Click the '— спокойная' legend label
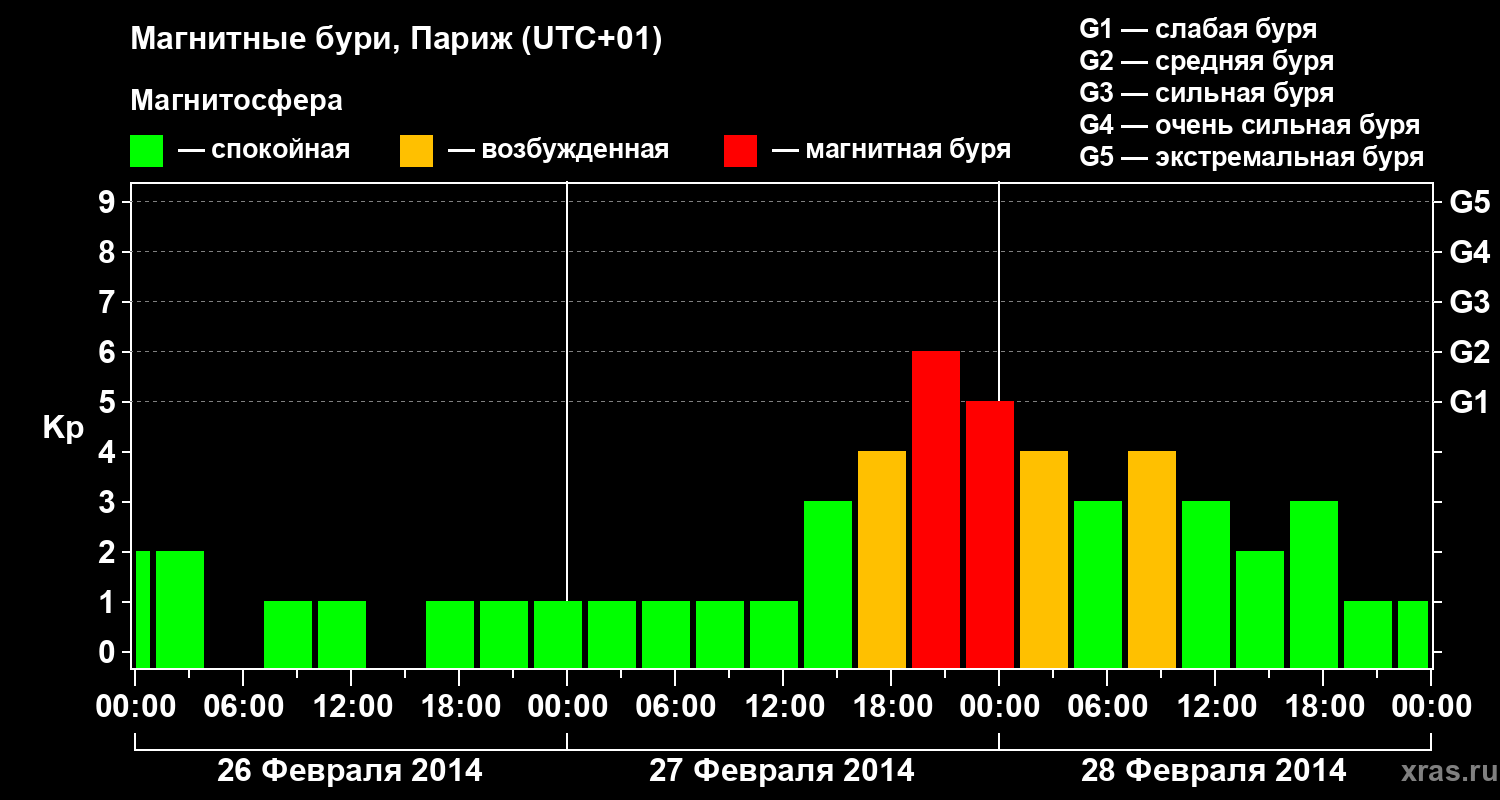Image resolution: width=1500 pixels, height=800 pixels. [264, 151]
